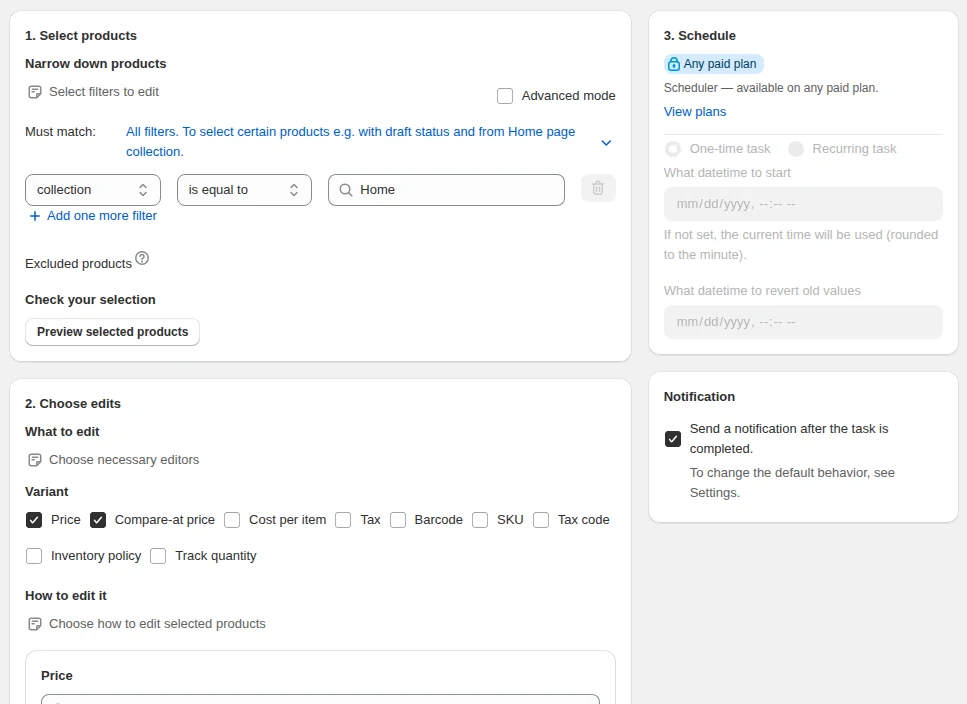Click the note icon beside Choose necessary editors

(35, 460)
